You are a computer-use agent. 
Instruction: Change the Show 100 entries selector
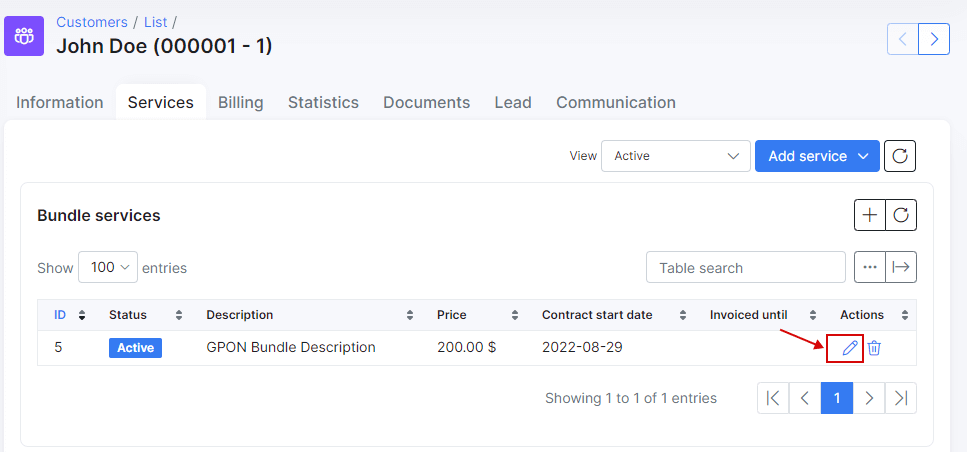pos(108,267)
